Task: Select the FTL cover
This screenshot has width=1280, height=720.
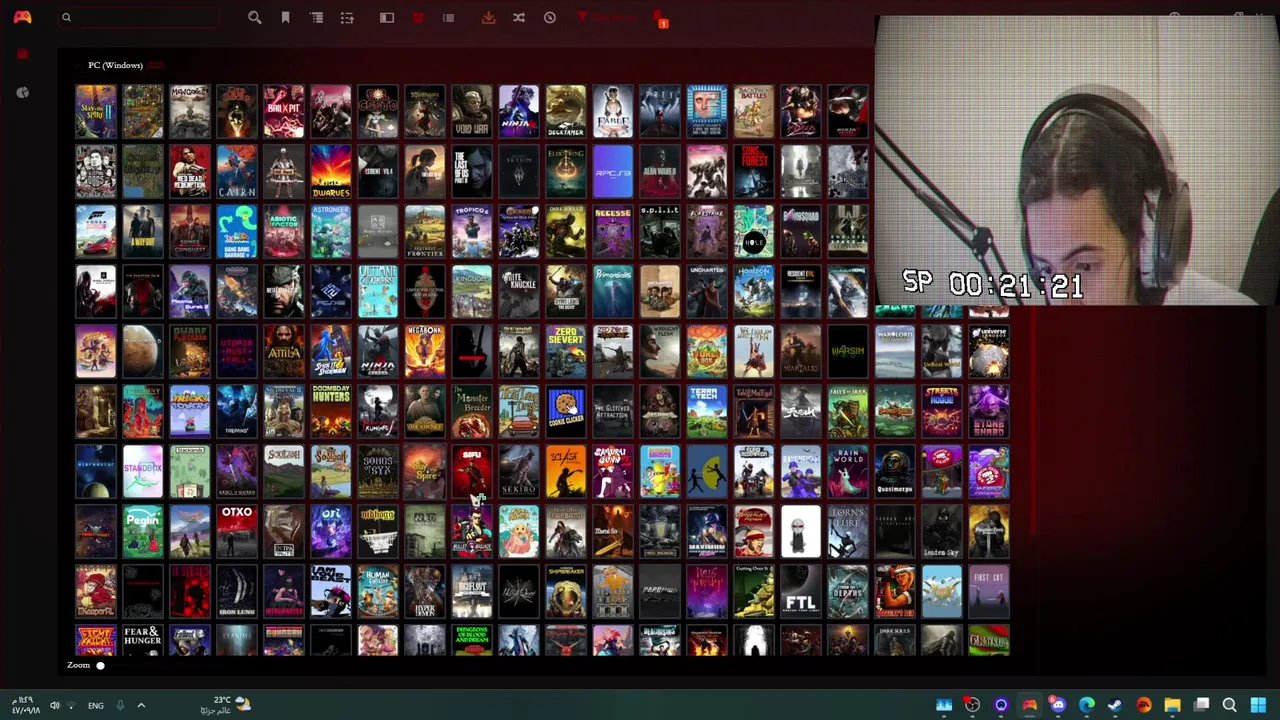Action: pos(801,591)
